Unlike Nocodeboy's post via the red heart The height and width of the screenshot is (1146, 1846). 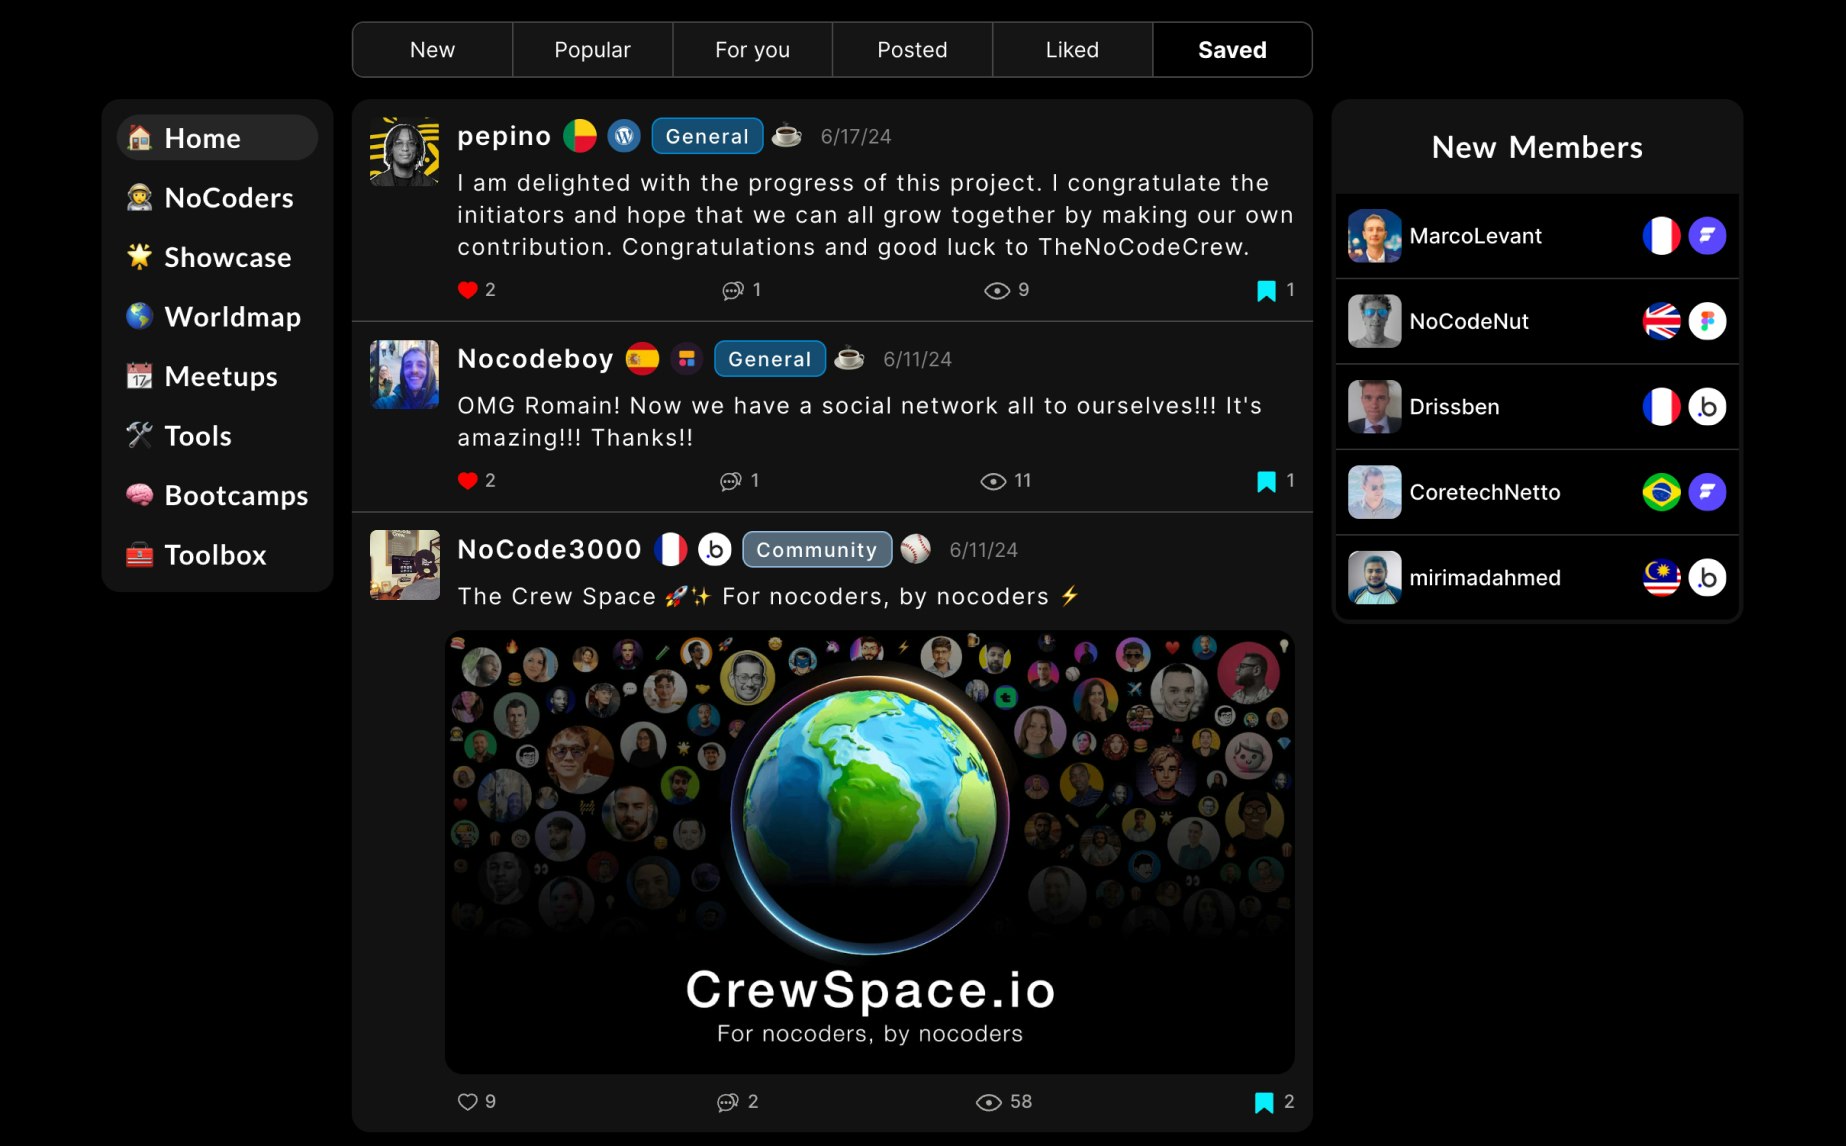point(467,481)
